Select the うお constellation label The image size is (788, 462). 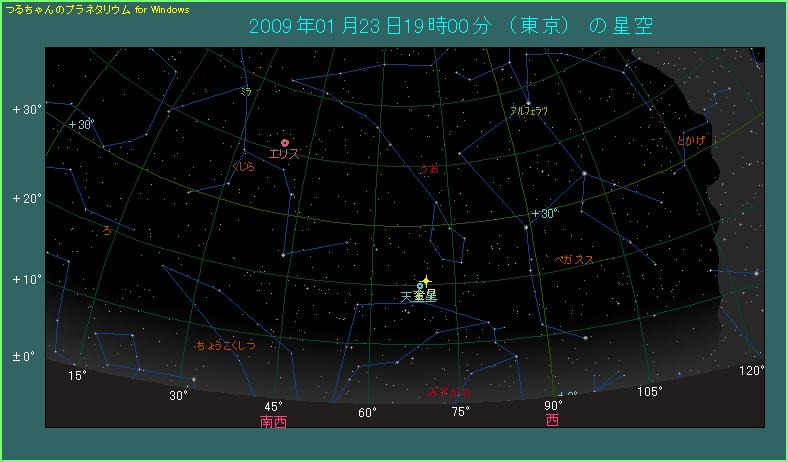[430, 169]
